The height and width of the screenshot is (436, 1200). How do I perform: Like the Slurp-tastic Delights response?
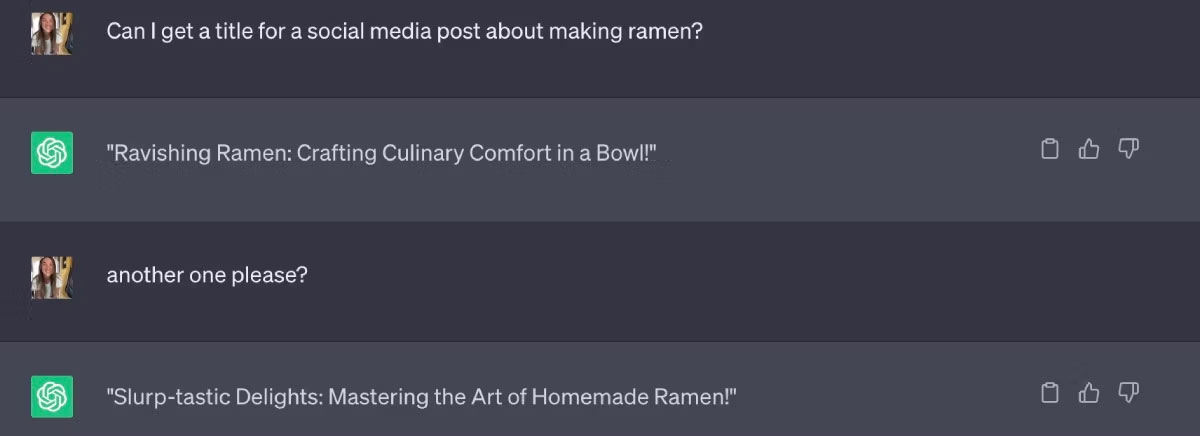(x=1089, y=393)
